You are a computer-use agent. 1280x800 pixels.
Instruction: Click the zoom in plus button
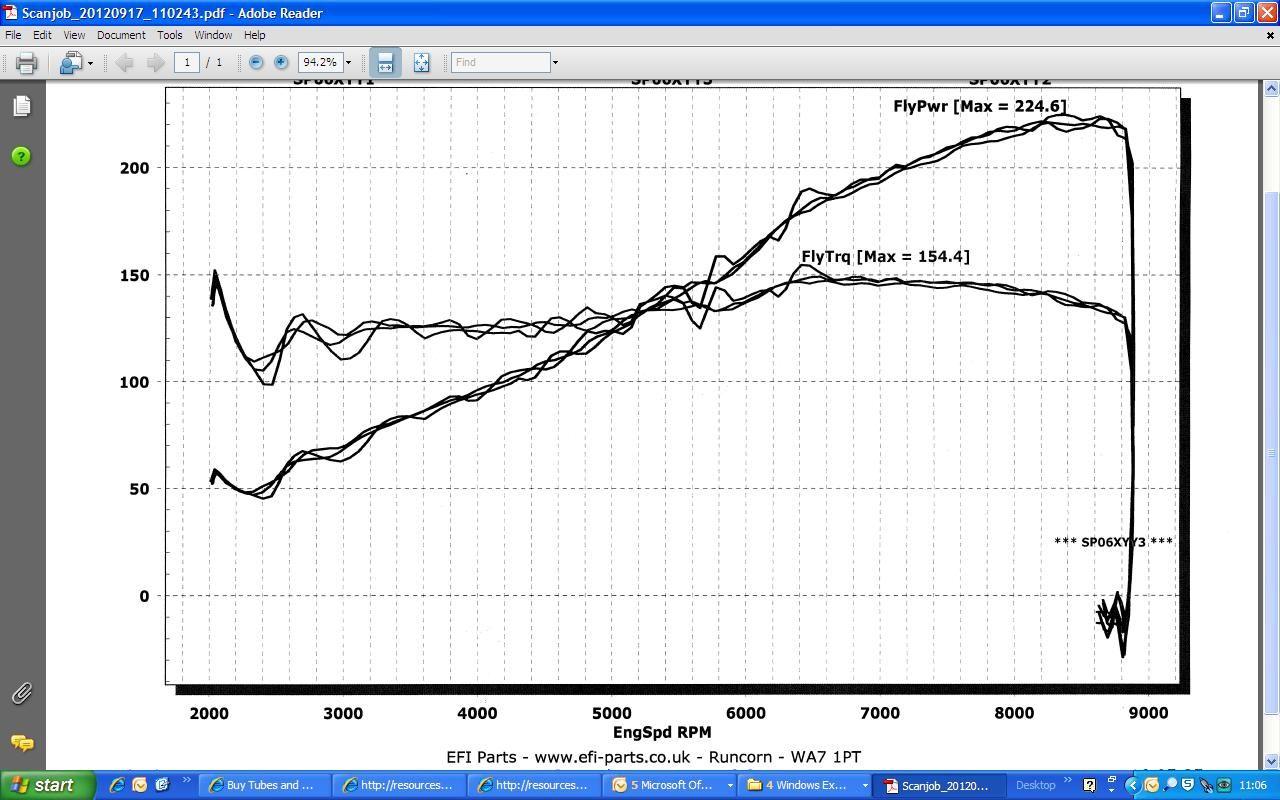click(x=281, y=62)
